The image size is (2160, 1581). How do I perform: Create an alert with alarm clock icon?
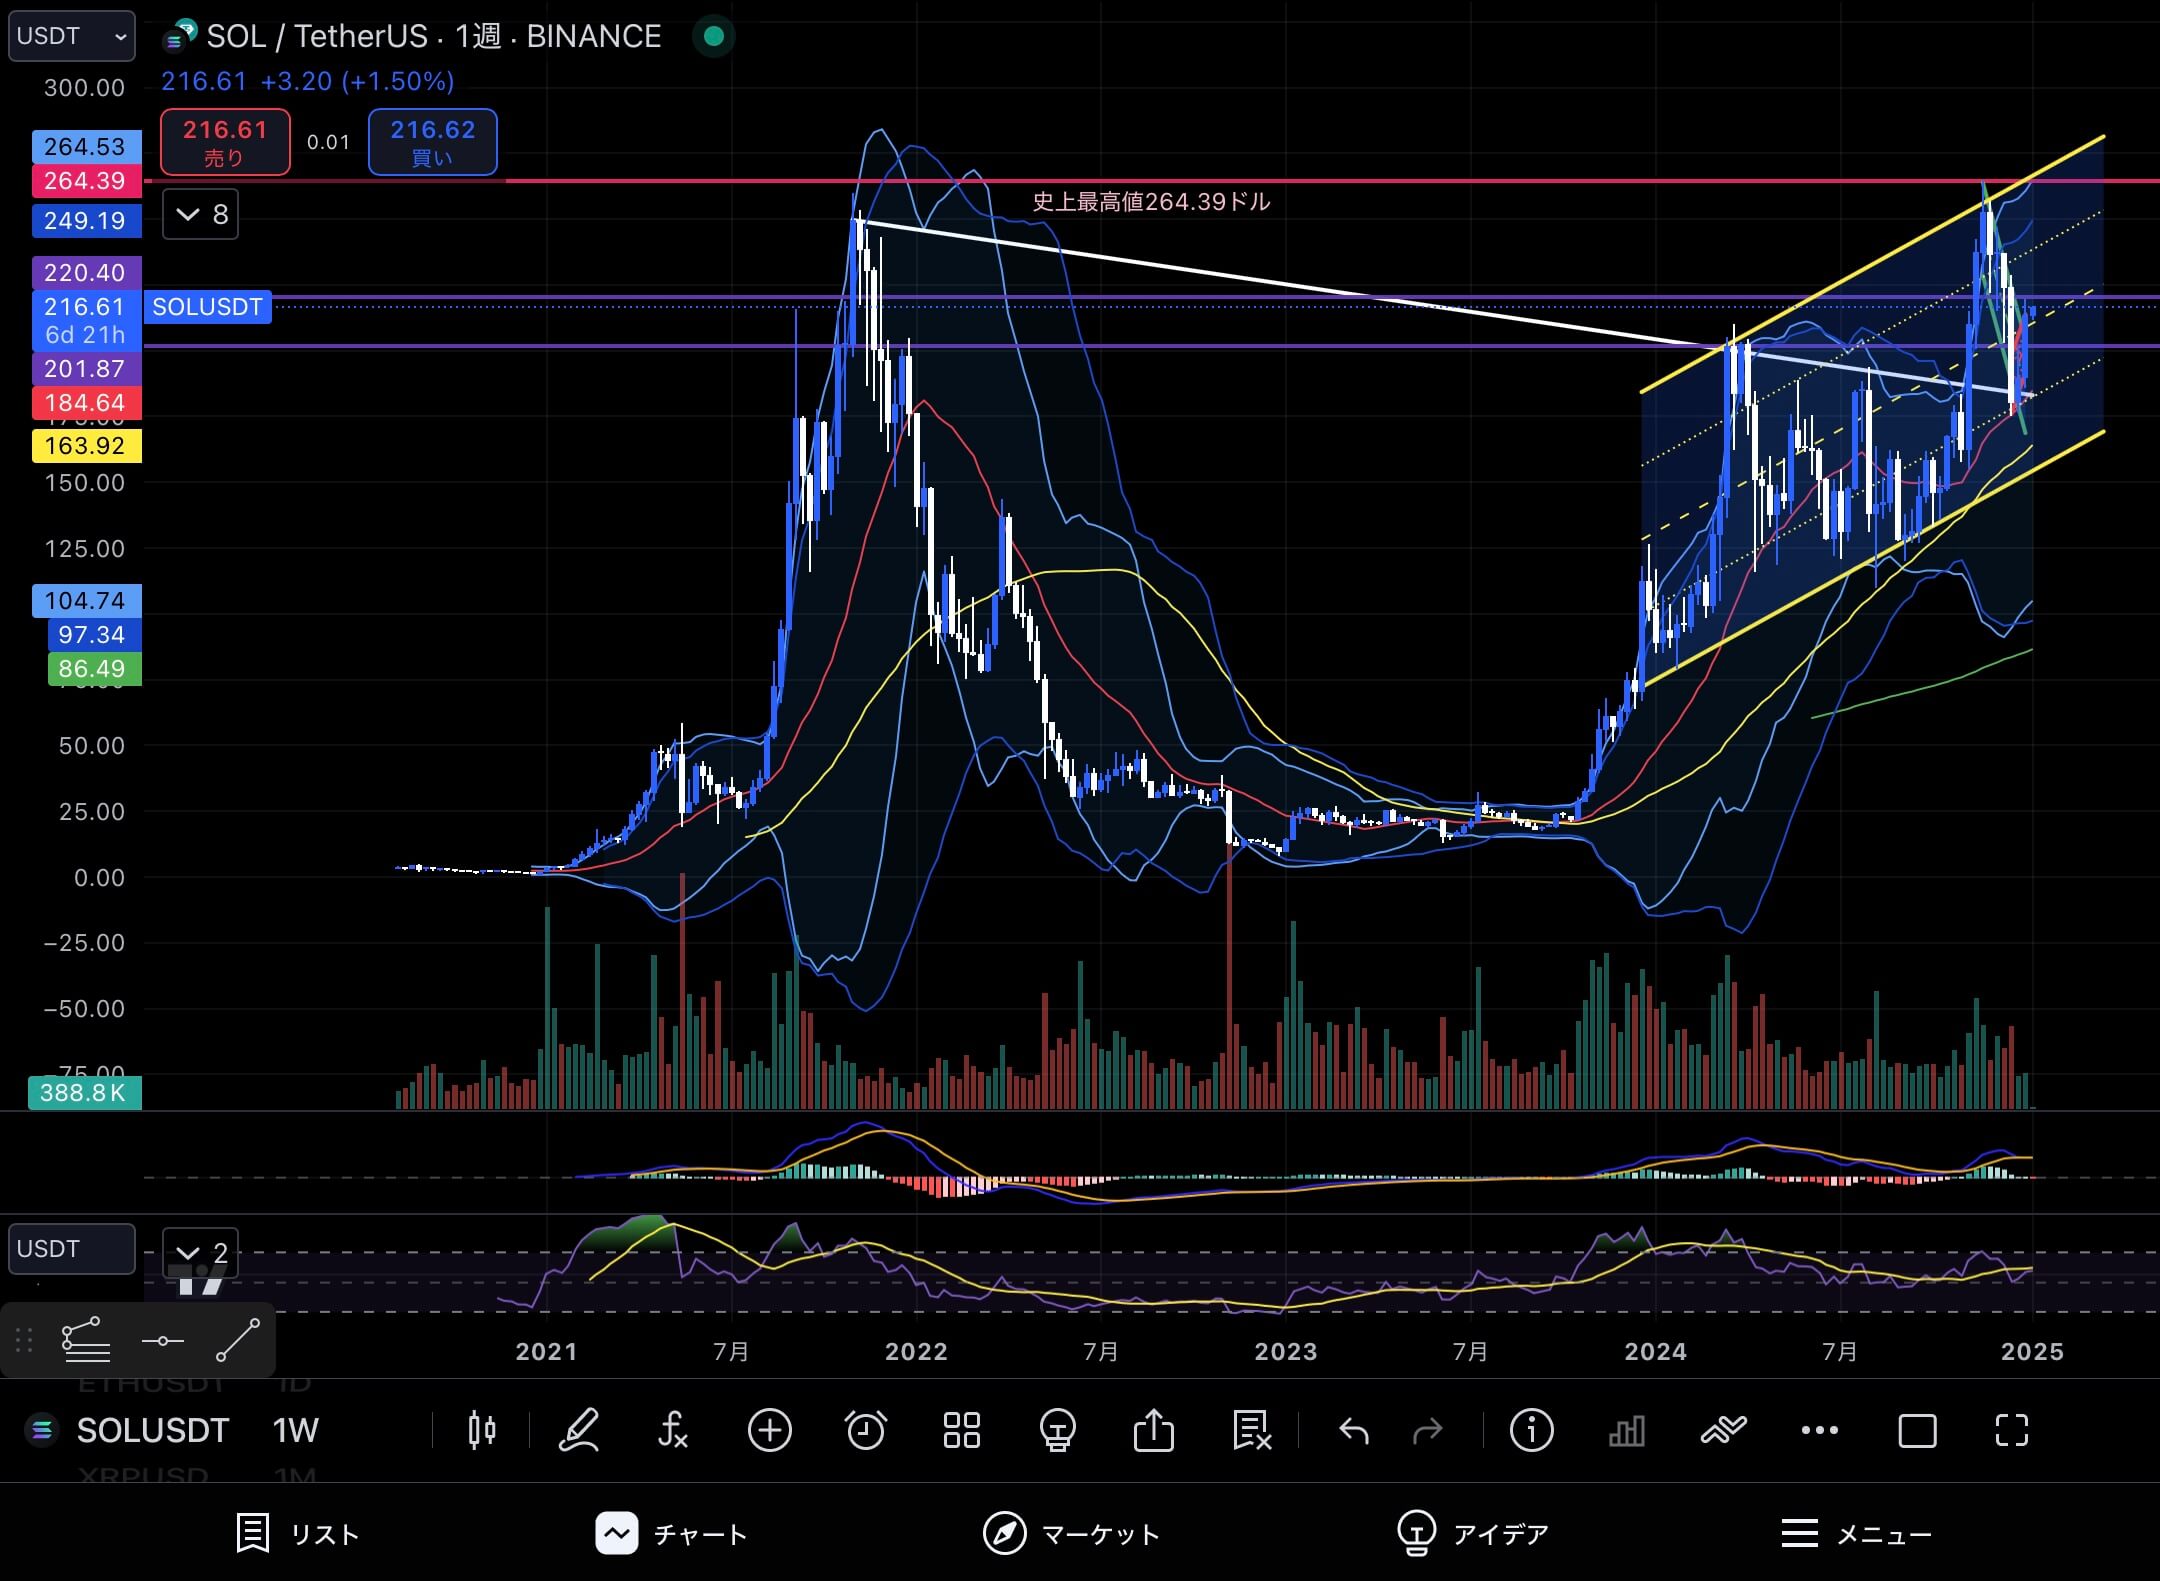click(x=865, y=1430)
